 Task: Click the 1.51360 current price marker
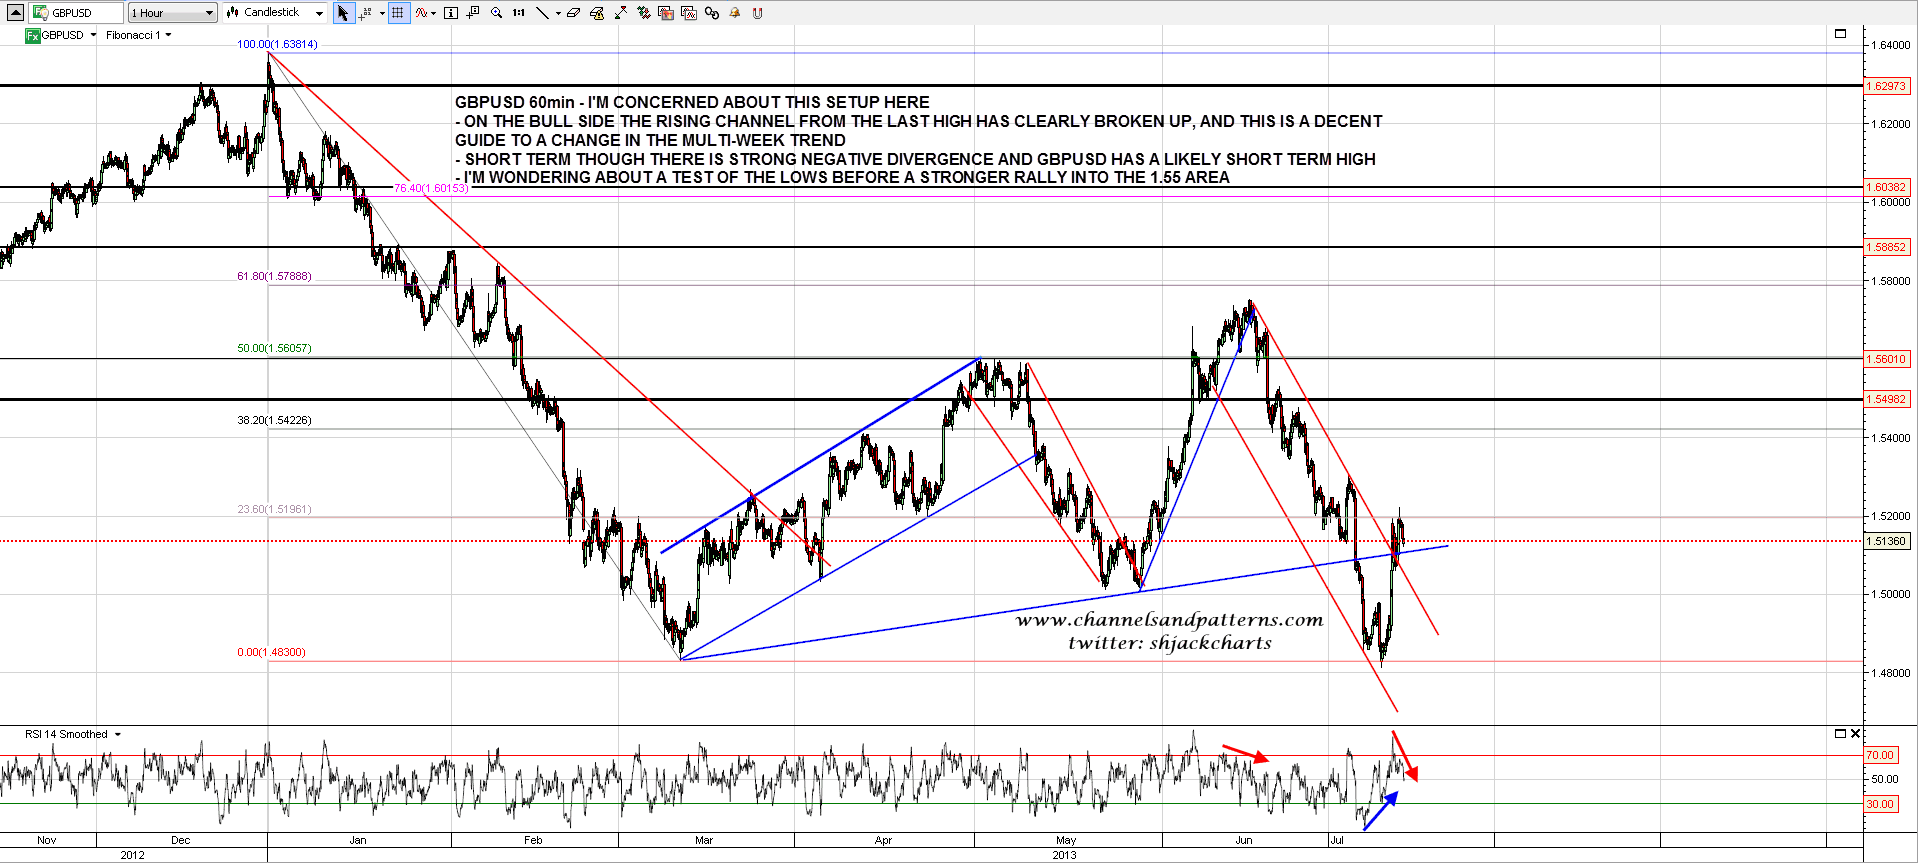(x=1886, y=541)
